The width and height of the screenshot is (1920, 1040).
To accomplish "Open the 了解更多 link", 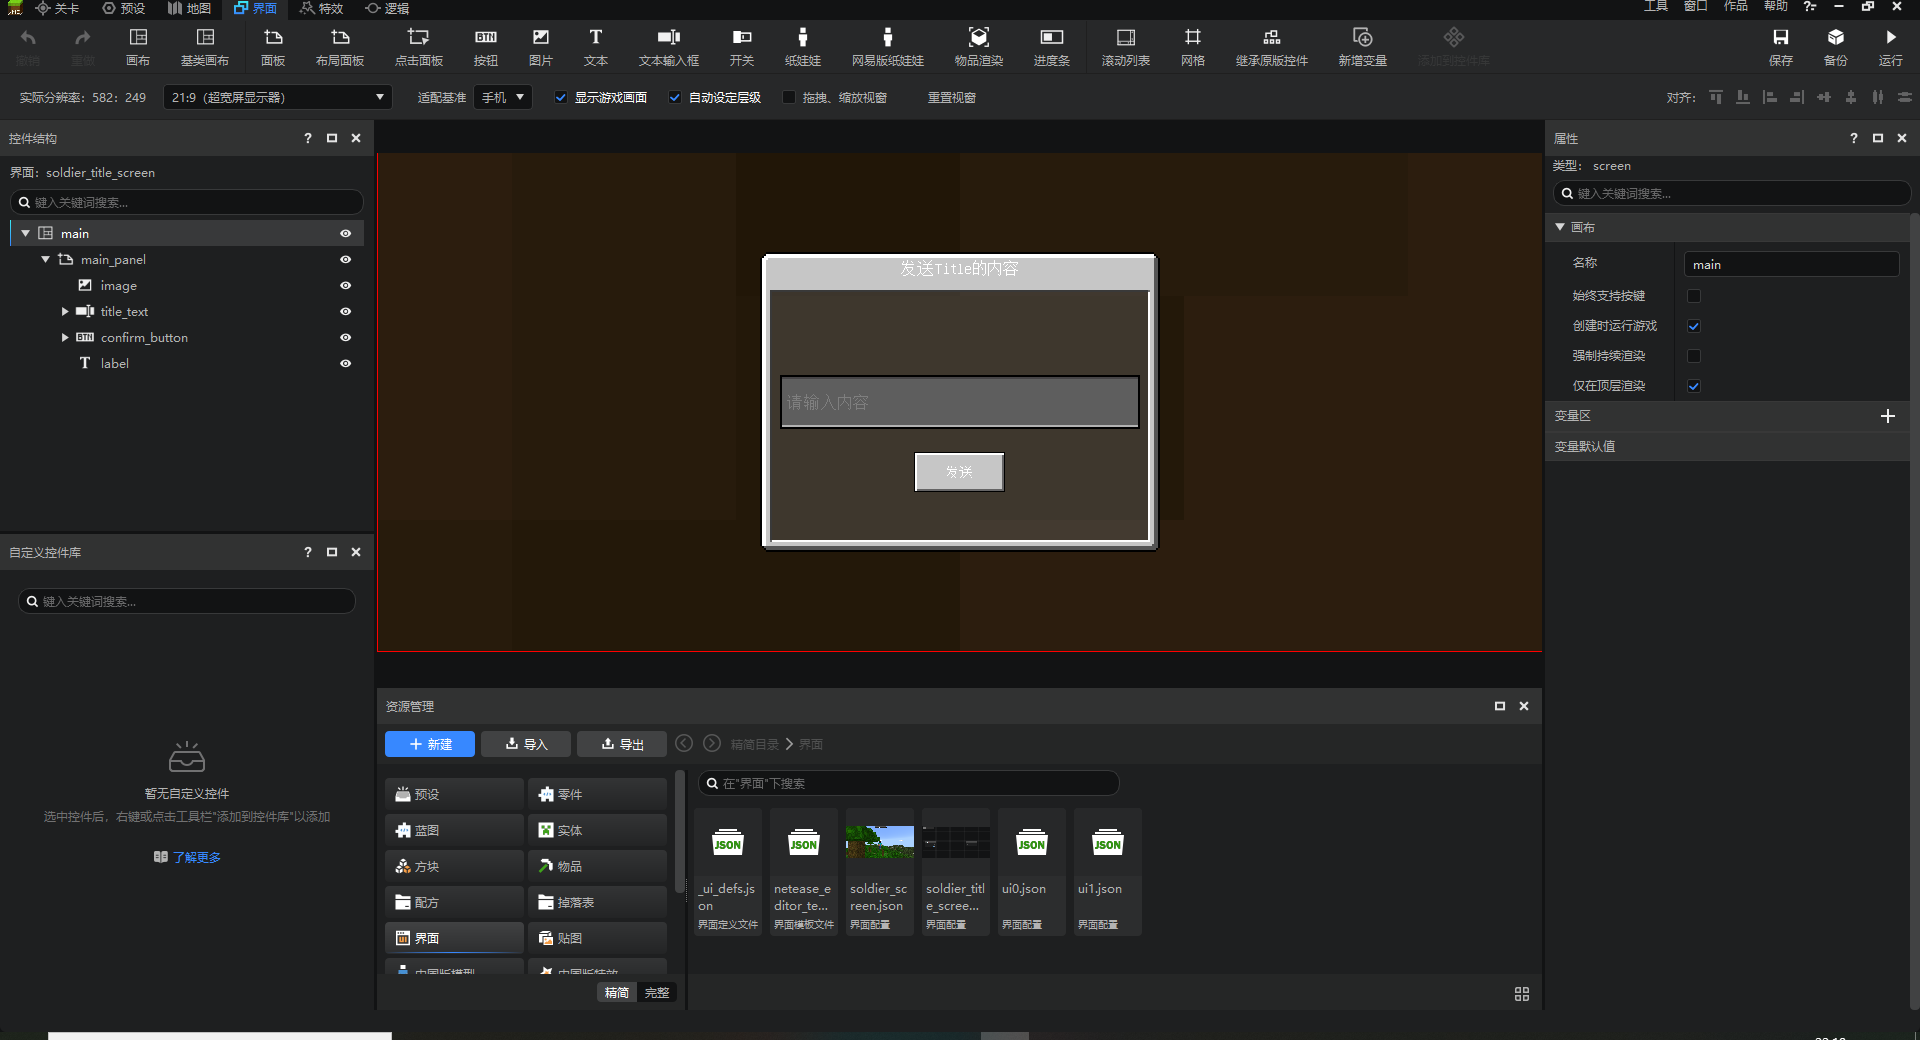I will point(196,857).
